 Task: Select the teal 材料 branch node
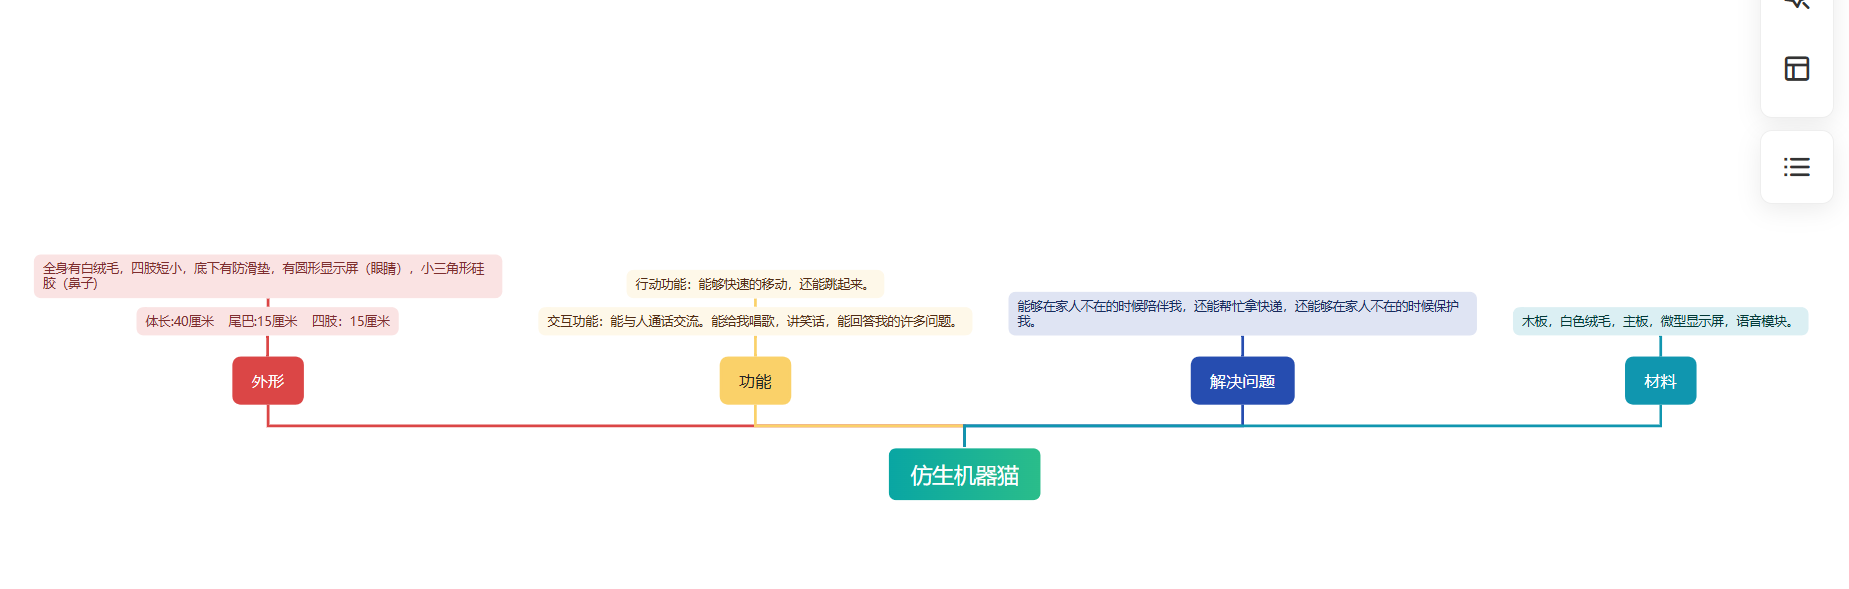(1660, 381)
